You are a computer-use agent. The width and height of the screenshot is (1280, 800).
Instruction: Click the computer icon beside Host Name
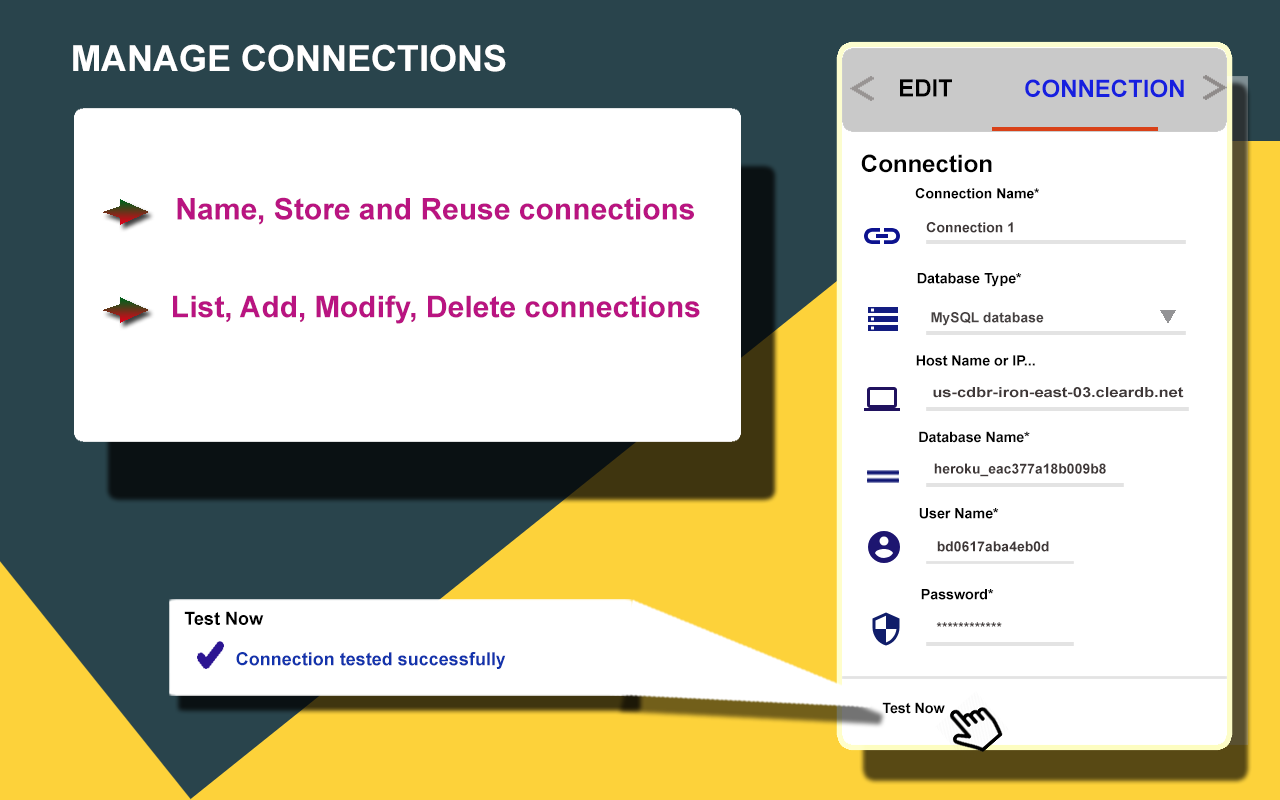tap(883, 397)
